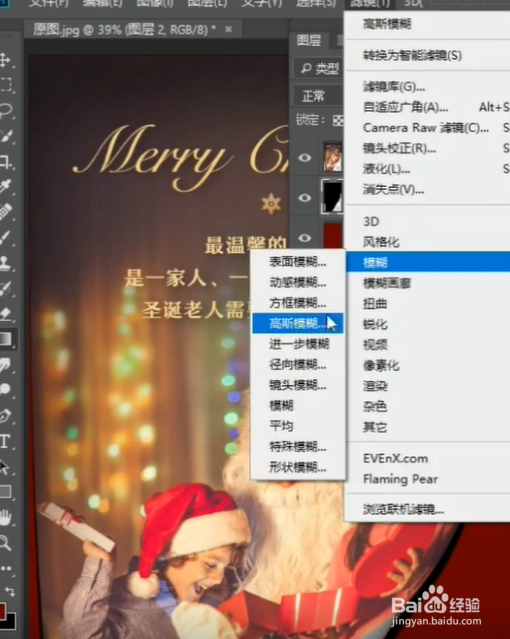The image size is (510, 639).
Task: Select the Path Selection arrow tool
Action: [x=5, y=467]
